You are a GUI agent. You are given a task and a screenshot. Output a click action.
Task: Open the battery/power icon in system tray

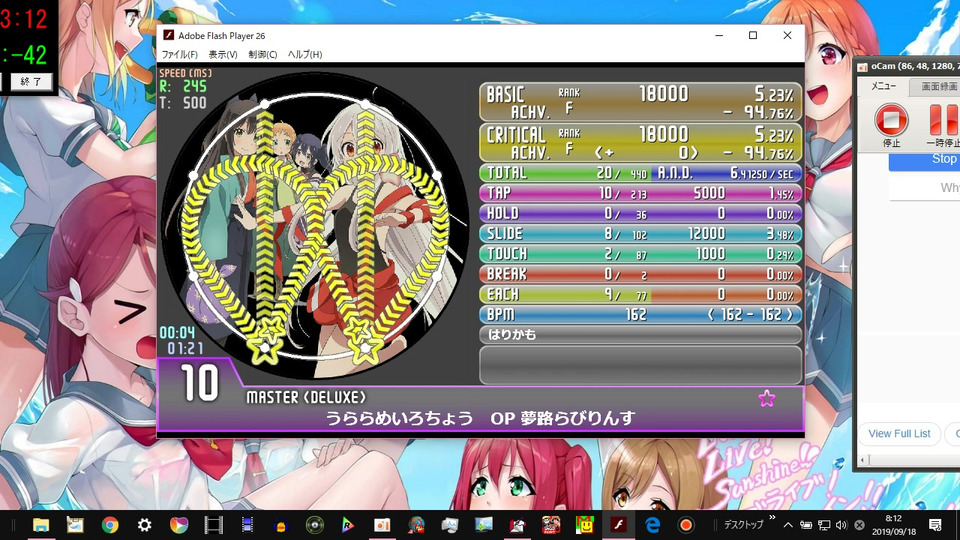click(x=806, y=525)
